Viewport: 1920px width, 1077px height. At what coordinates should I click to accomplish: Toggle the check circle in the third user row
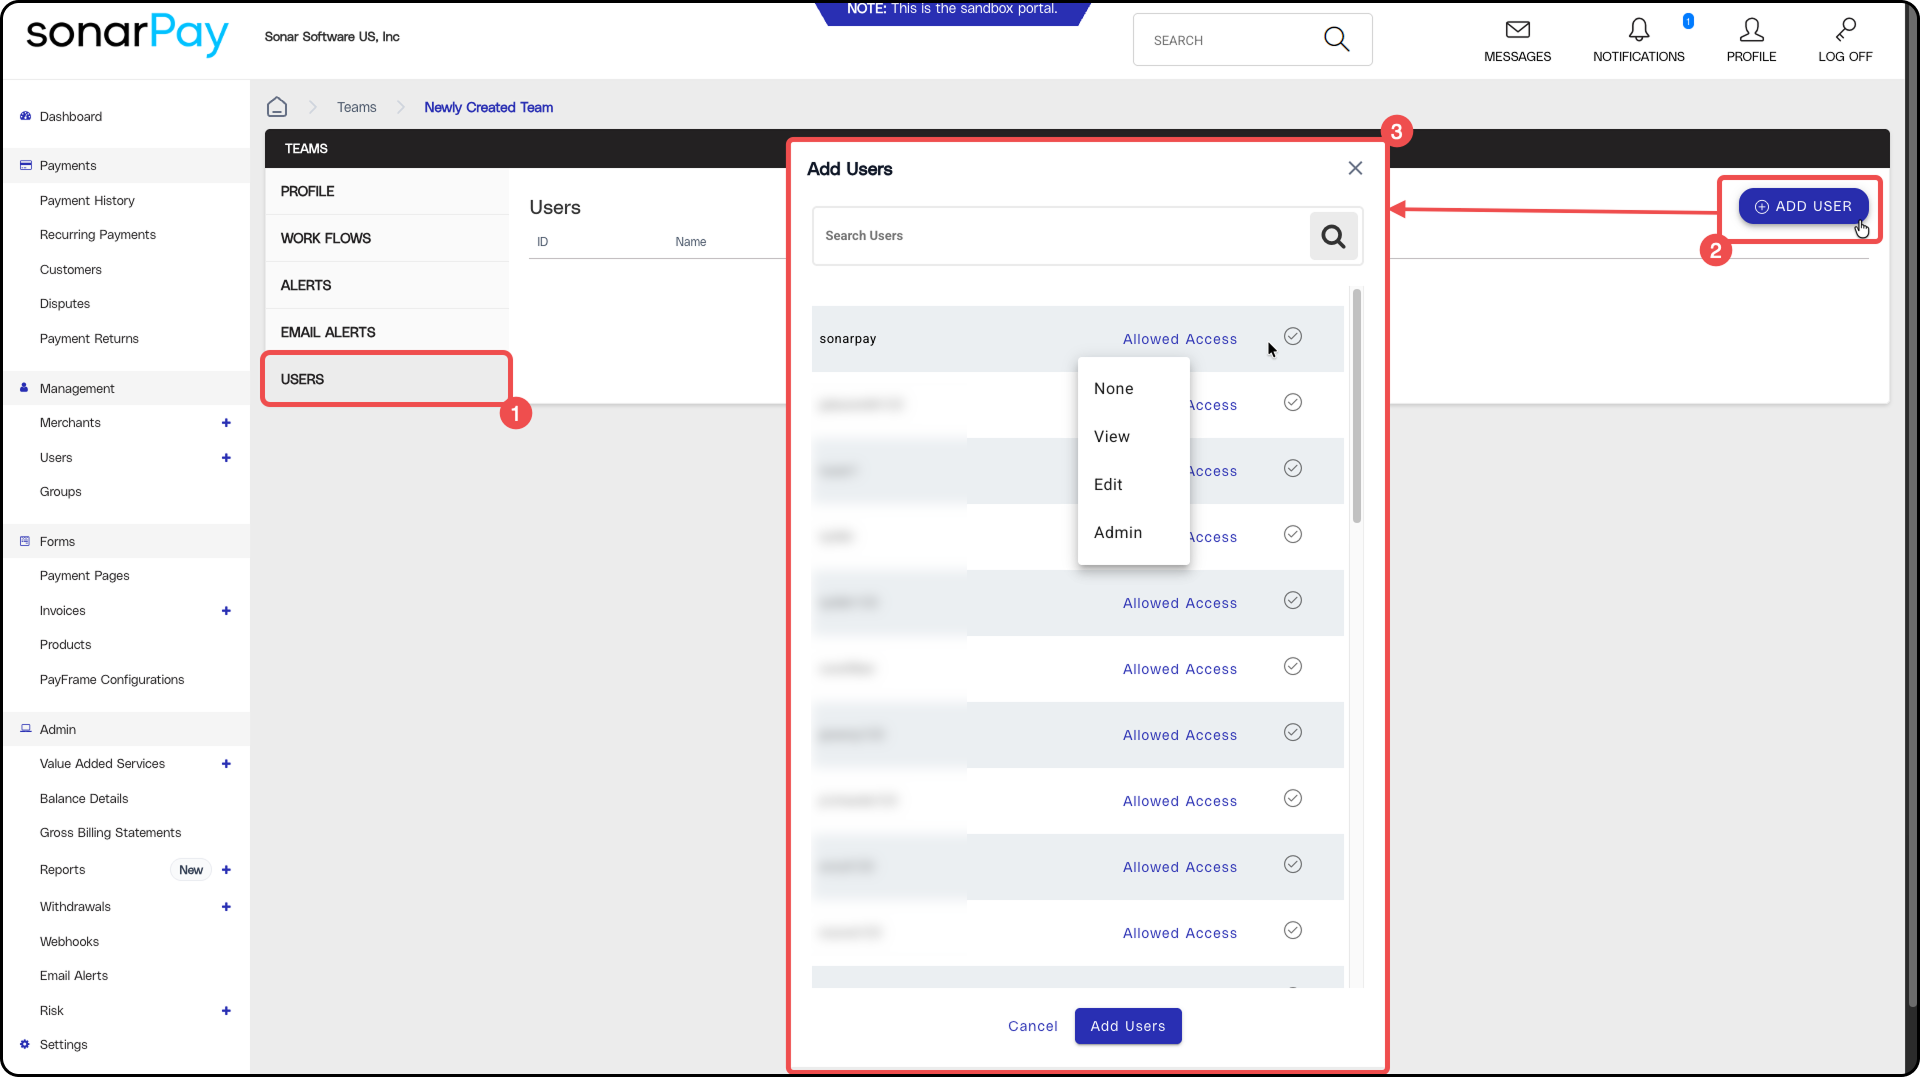point(1293,469)
